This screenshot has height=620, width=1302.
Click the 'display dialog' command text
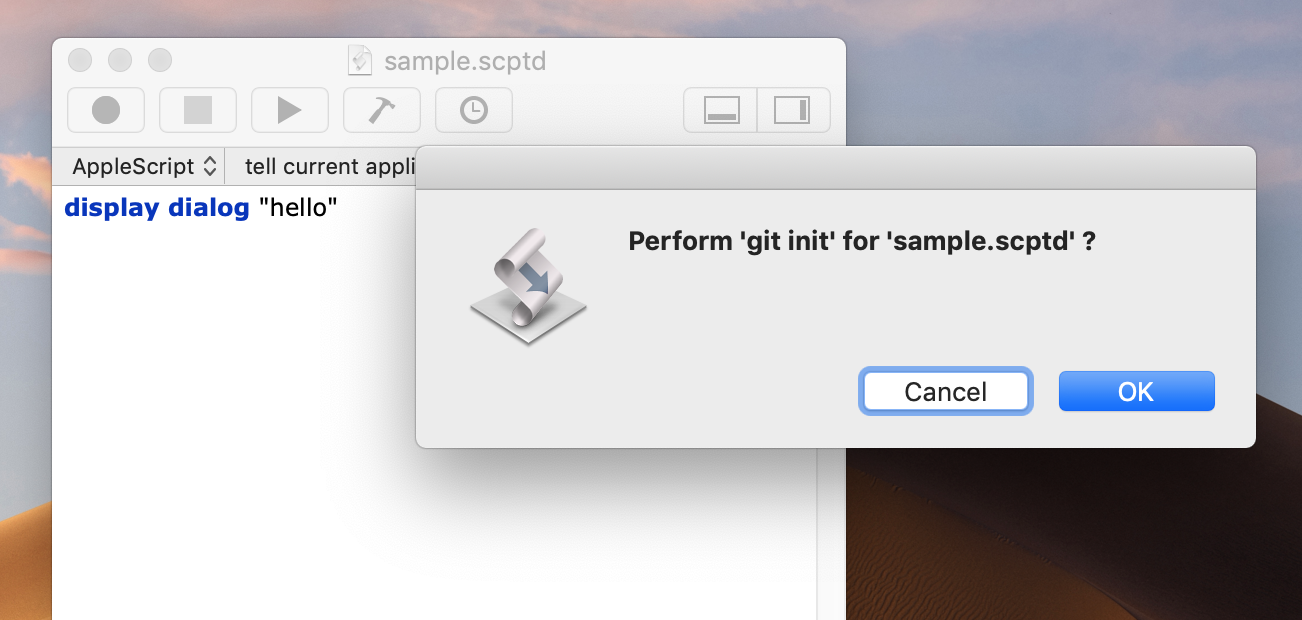(157, 208)
